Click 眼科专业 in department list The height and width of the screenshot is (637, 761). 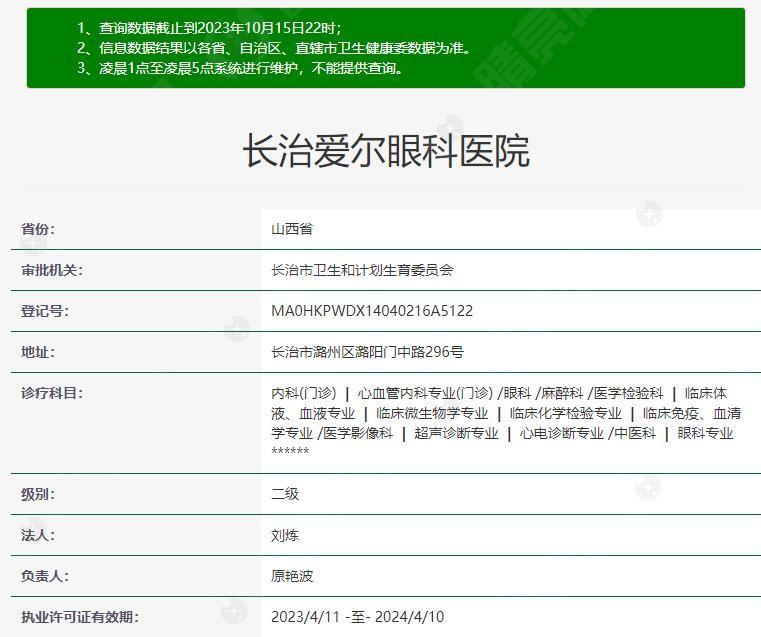(705, 433)
